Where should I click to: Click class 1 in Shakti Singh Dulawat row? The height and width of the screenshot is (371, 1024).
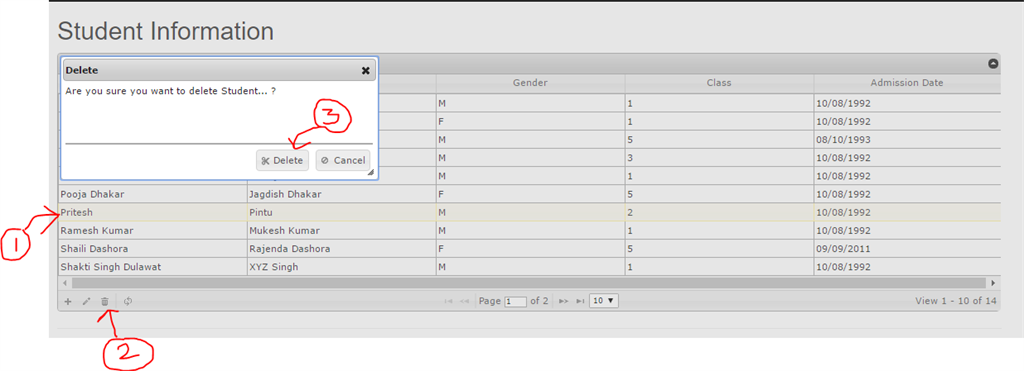pyautogui.click(x=719, y=267)
